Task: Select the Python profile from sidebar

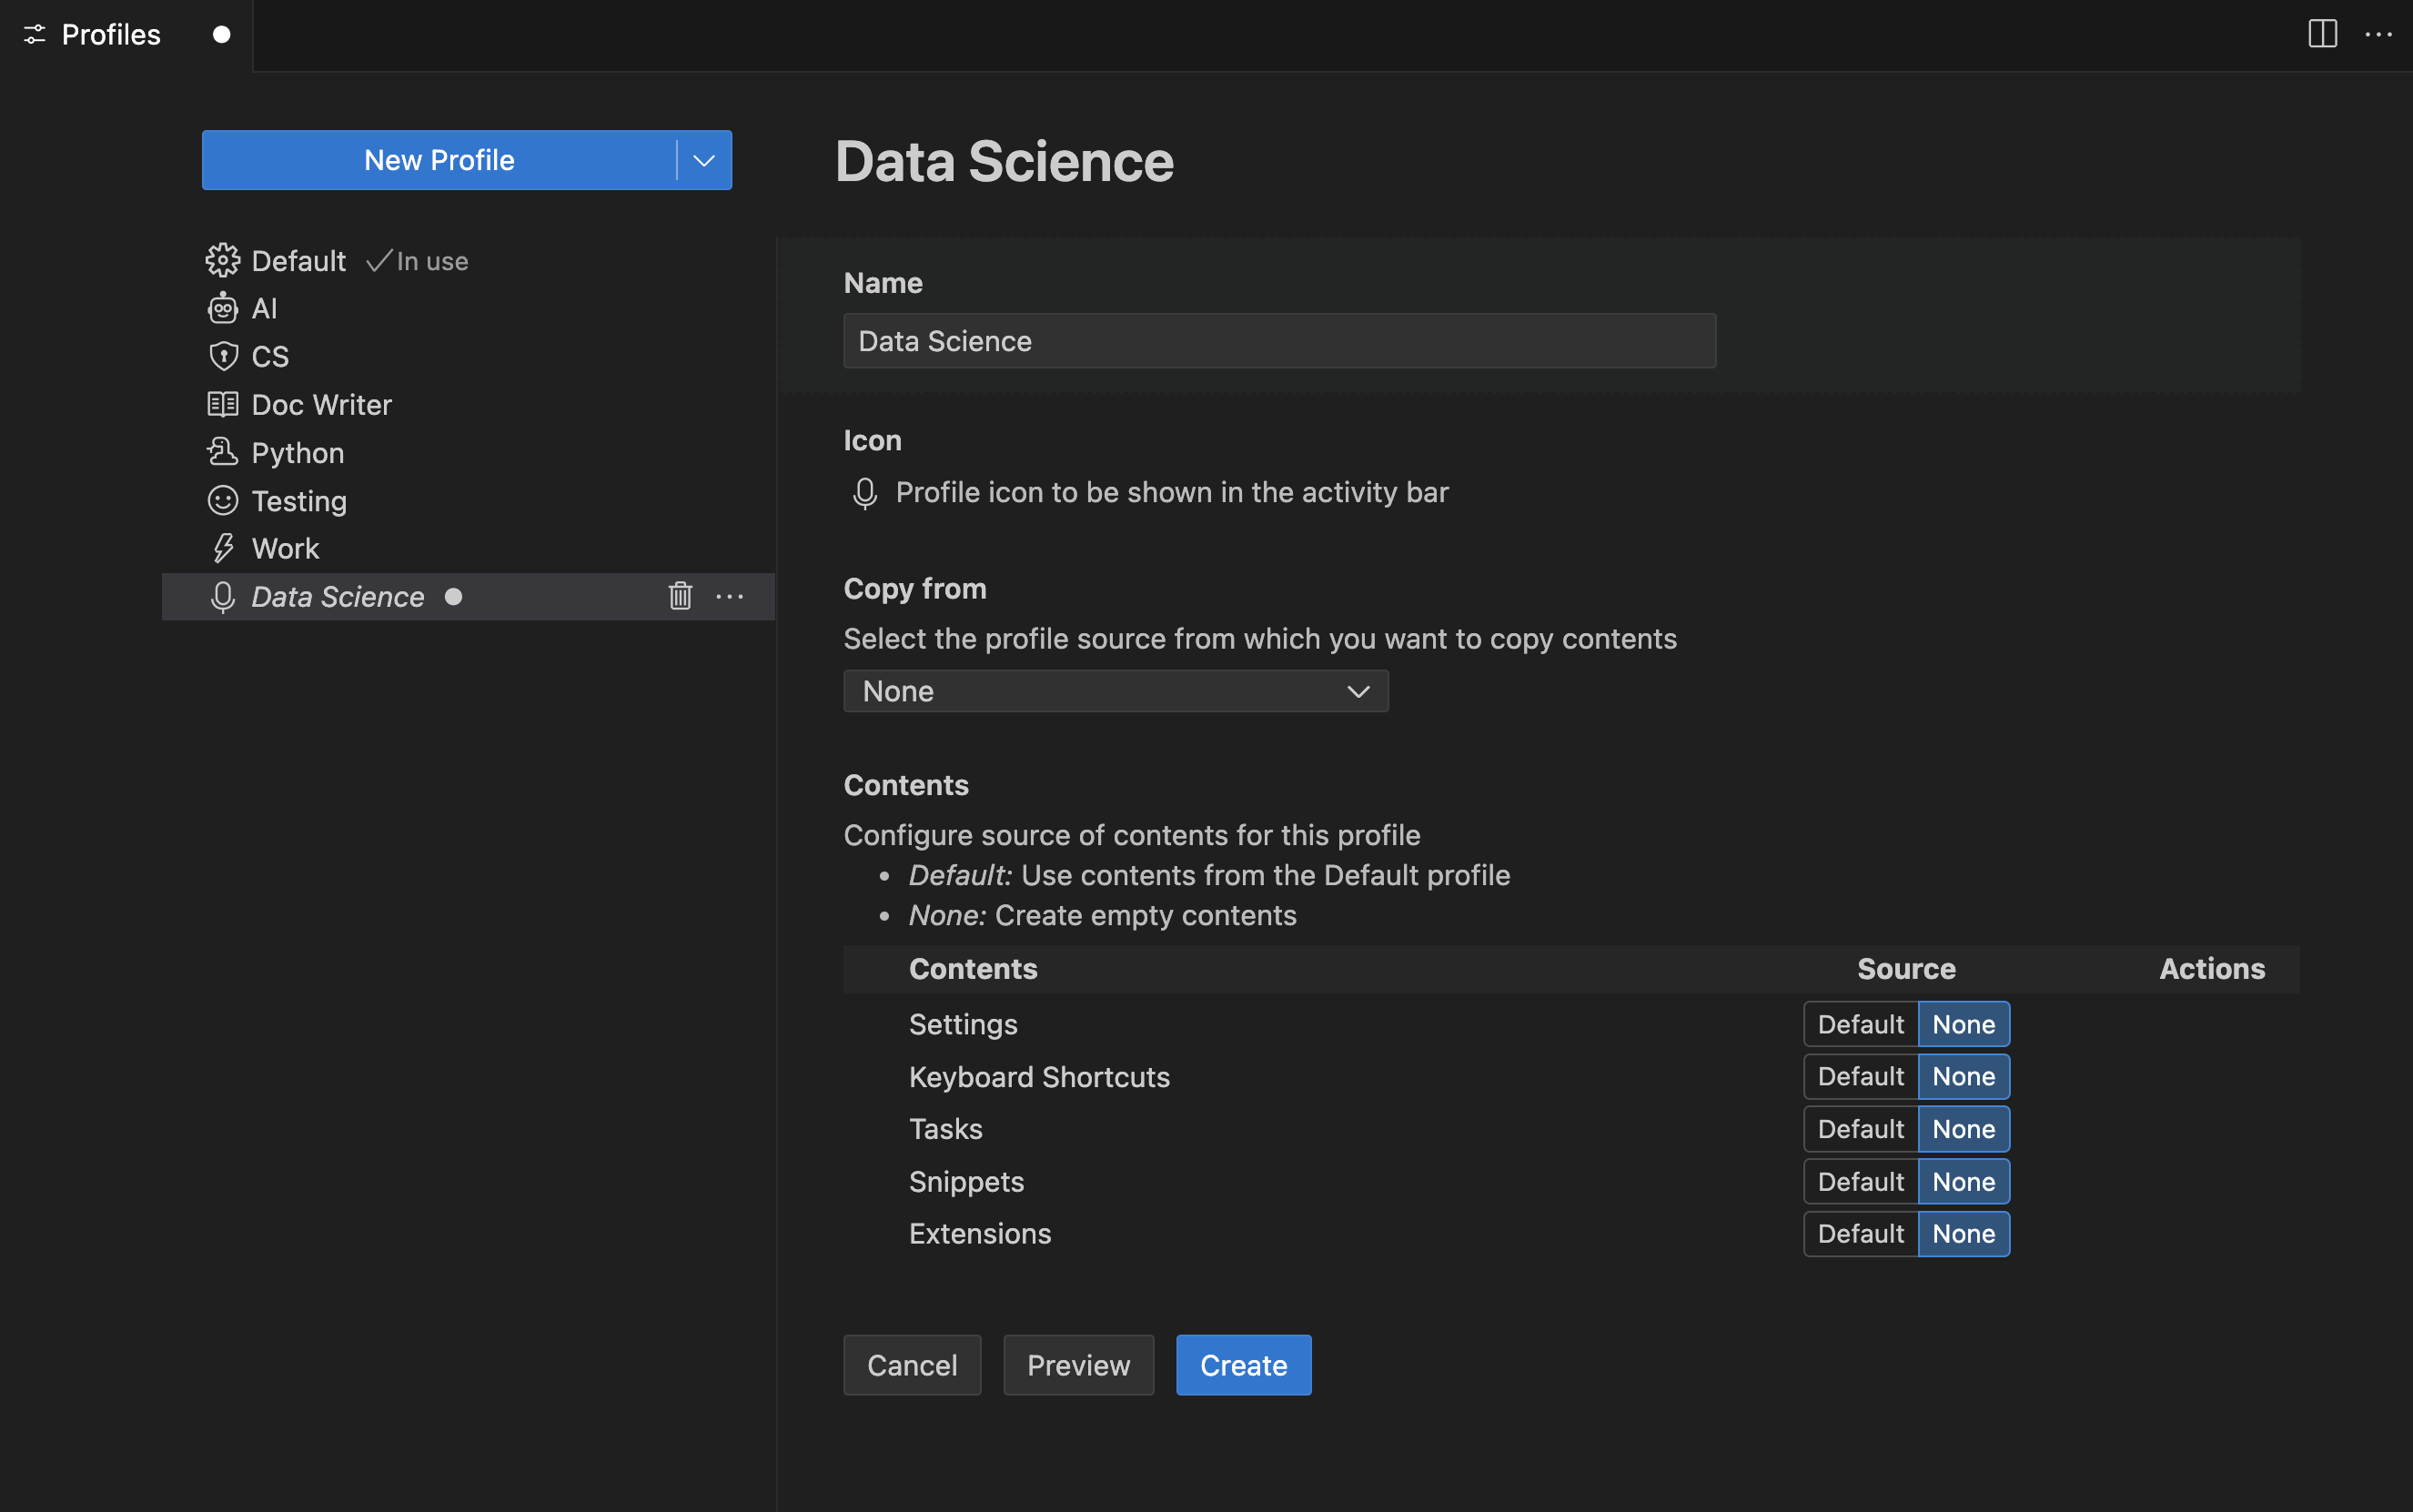Action: [297, 451]
